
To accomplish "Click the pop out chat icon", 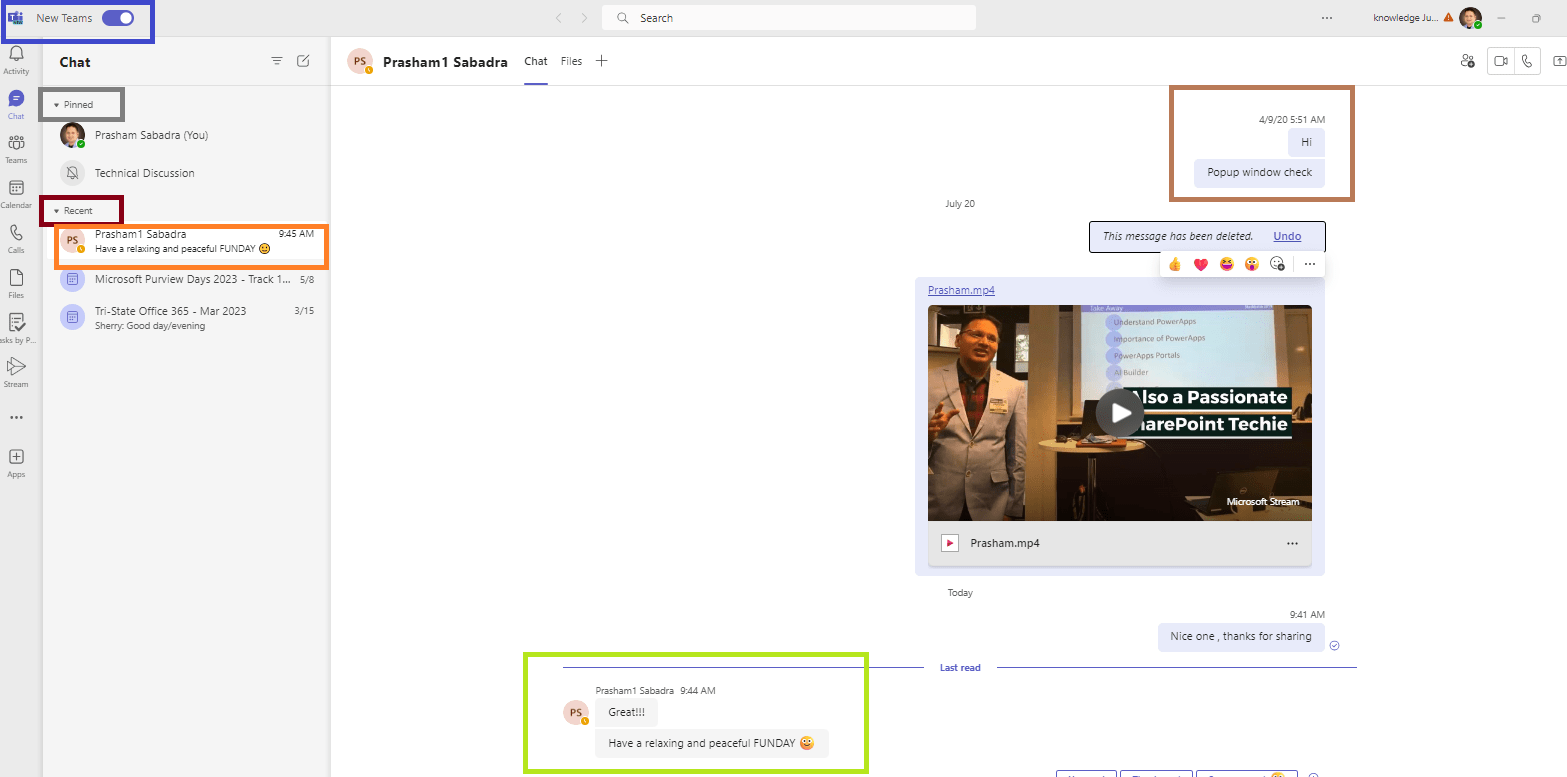I will tap(1559, 61).
